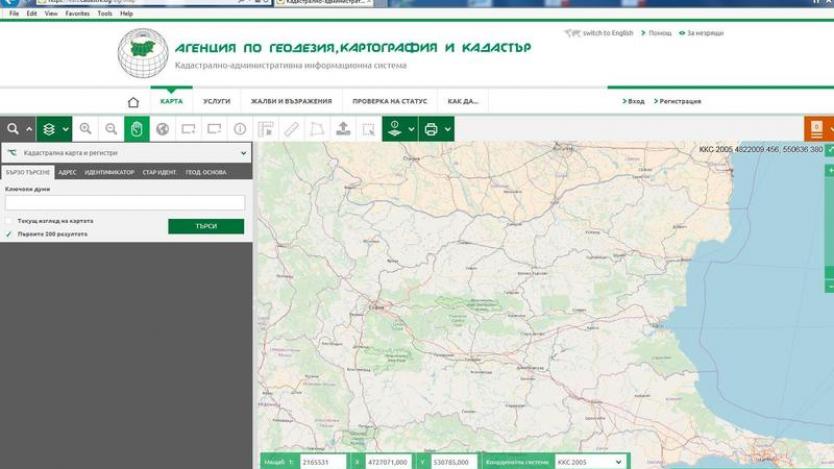Viewport: 834px width, 469px height.
Task: Open the 'Услуги' navigation menu item
Action: (216, 101)
